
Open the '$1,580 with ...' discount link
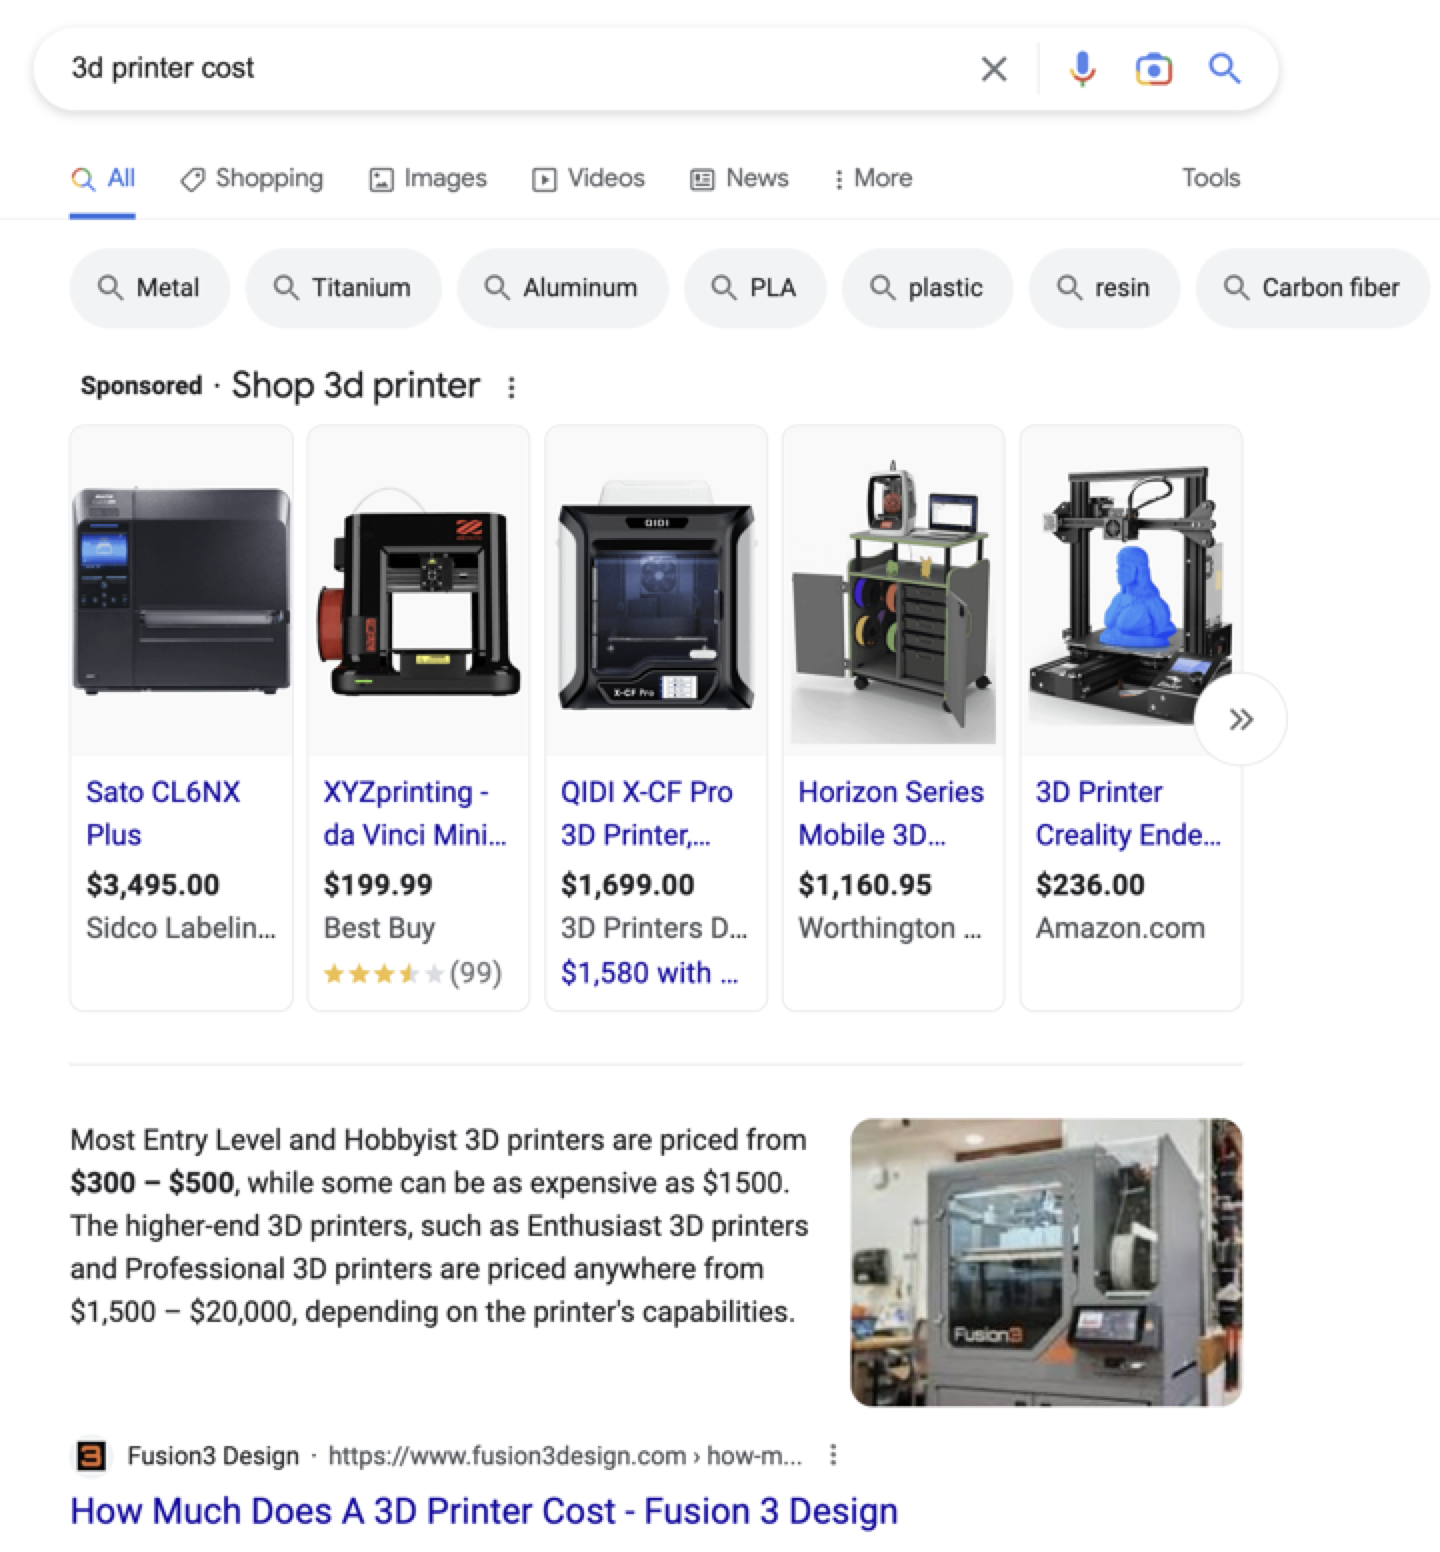(650, 973)
